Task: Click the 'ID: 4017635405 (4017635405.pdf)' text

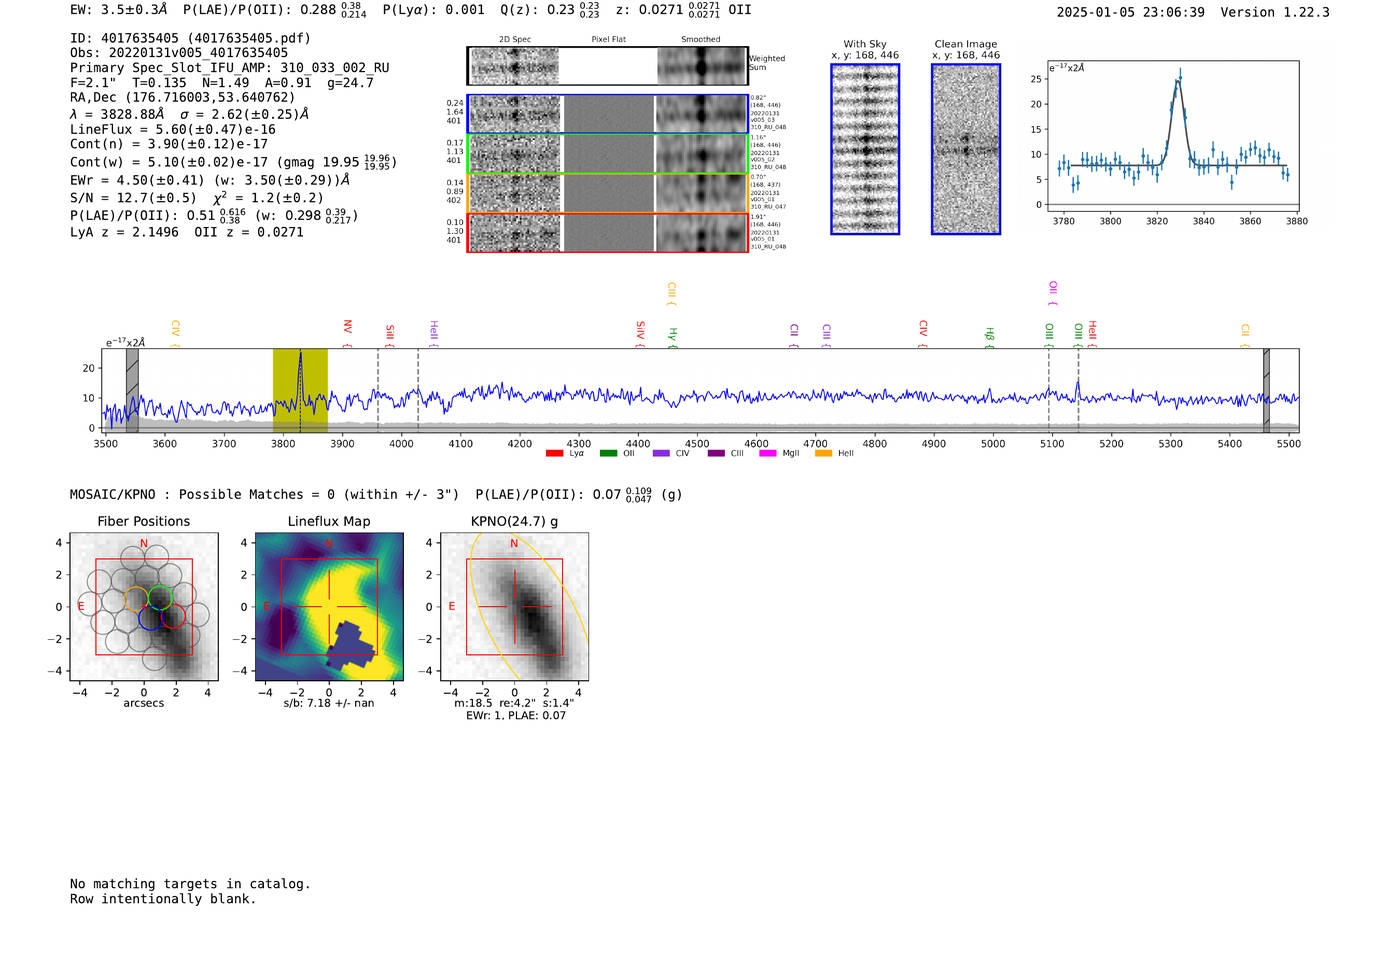Action: tap(190, 38)
